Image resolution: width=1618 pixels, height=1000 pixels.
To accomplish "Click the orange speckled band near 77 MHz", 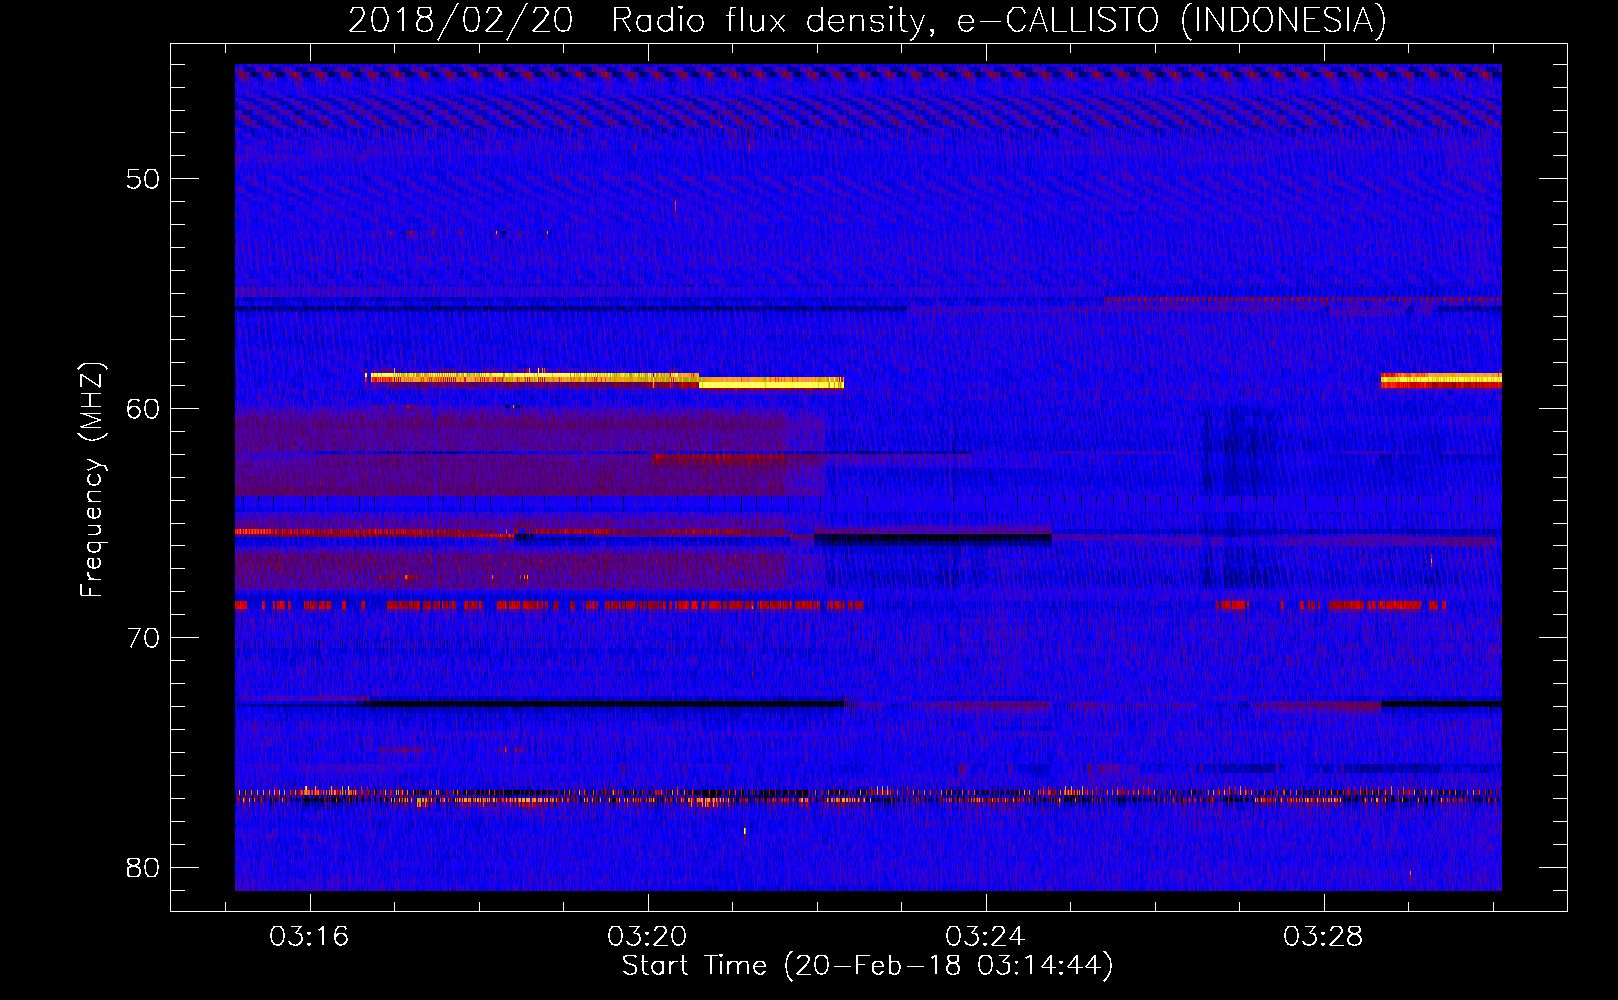I will [x=868, y=796].
